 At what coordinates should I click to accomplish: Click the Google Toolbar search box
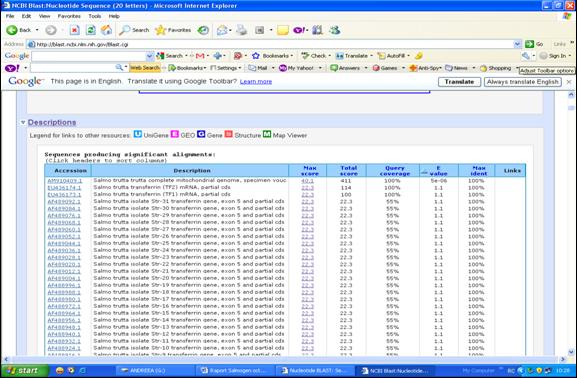click(x=89, y=56)
